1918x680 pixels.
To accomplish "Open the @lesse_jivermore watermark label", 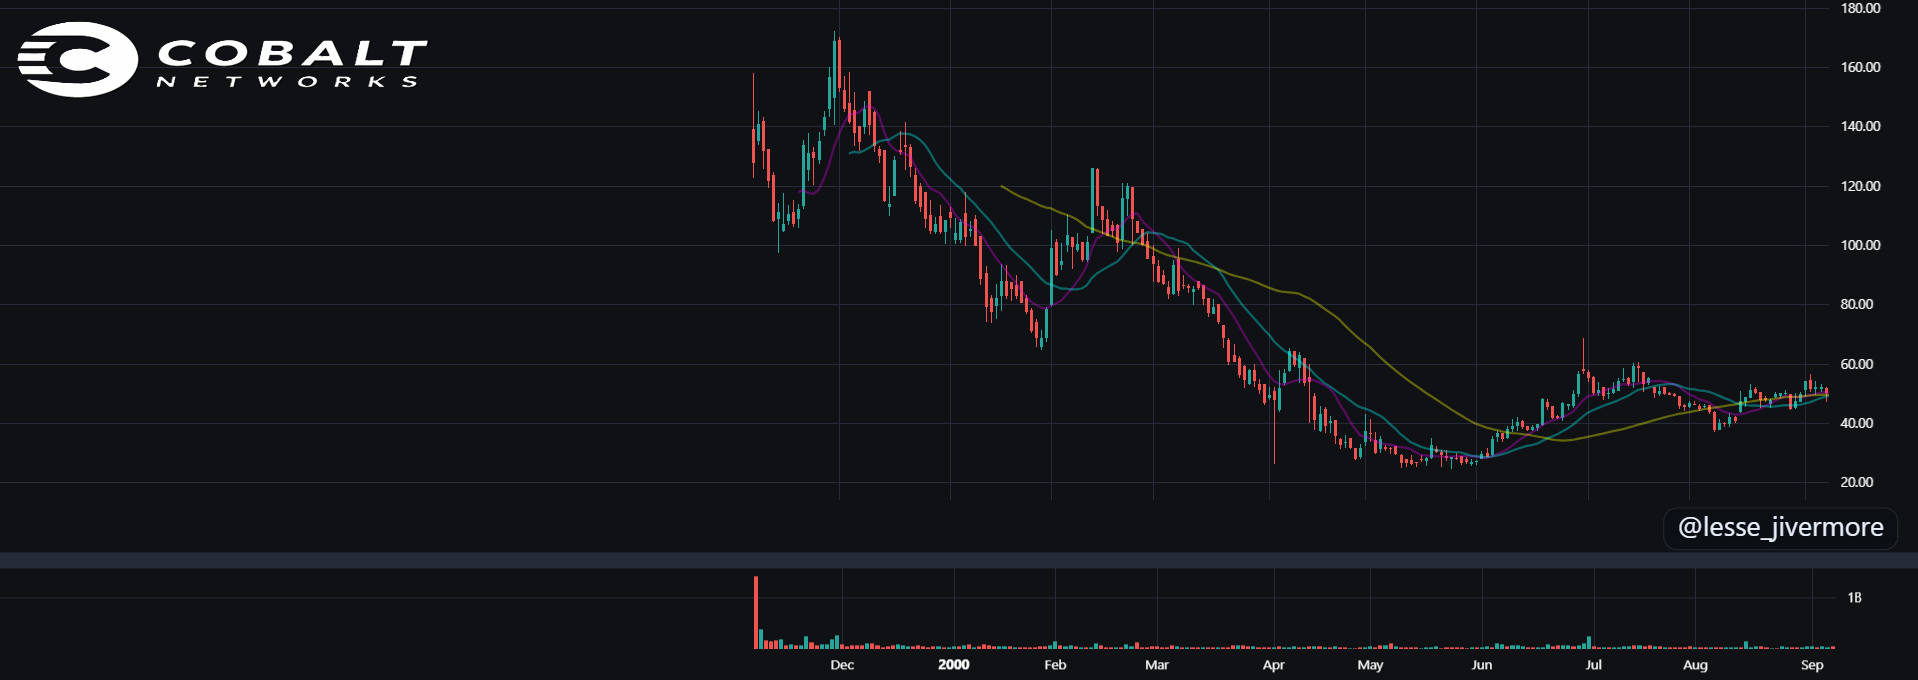I will click(x=1780, y=527).
